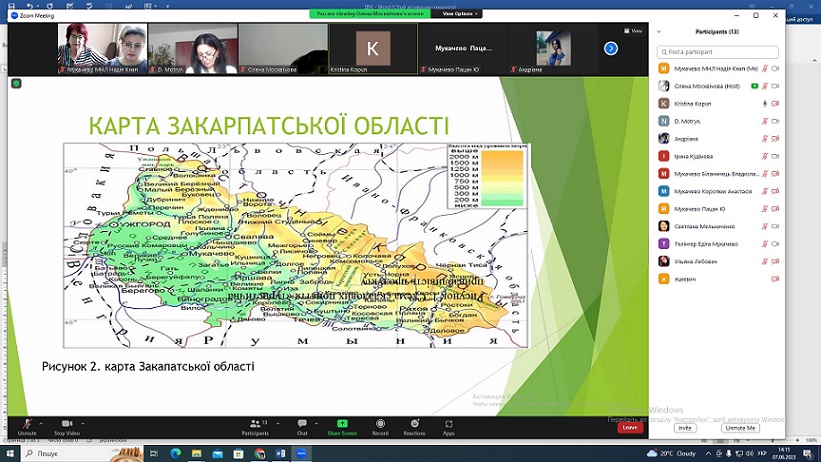This screenshot has width=821, height=462.
Task: Show next participant videos with blue arrow
Action: pos(611,49)
